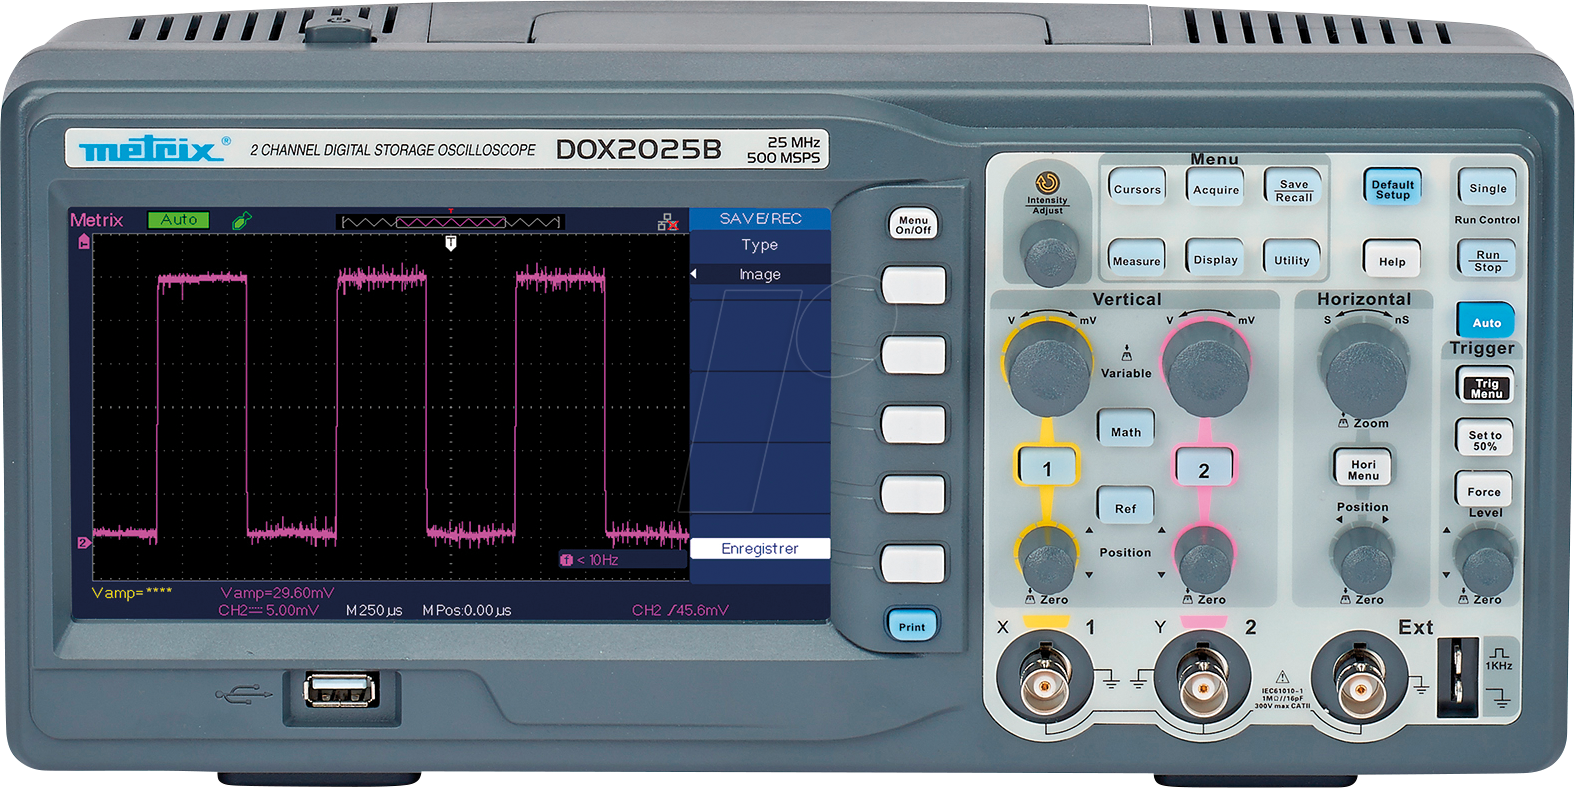1575x788 pixels.
Task: Click the Vamp=29.60mV readout
Action: coord(277,592)
